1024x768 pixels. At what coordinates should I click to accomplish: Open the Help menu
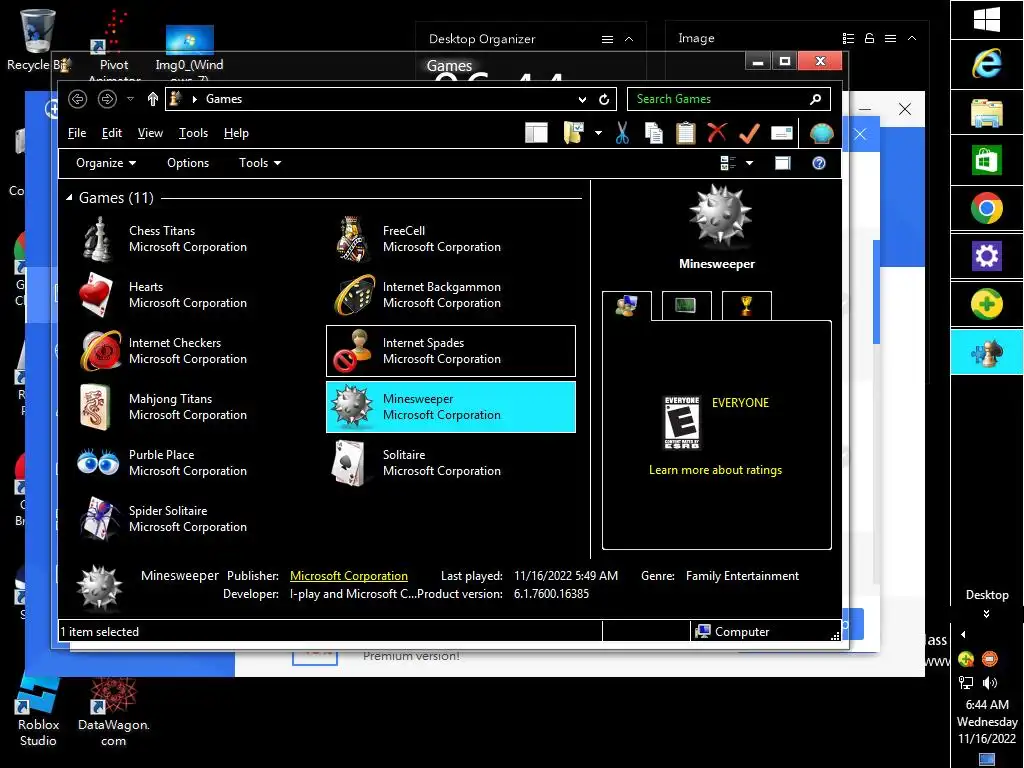coord(236,133)
